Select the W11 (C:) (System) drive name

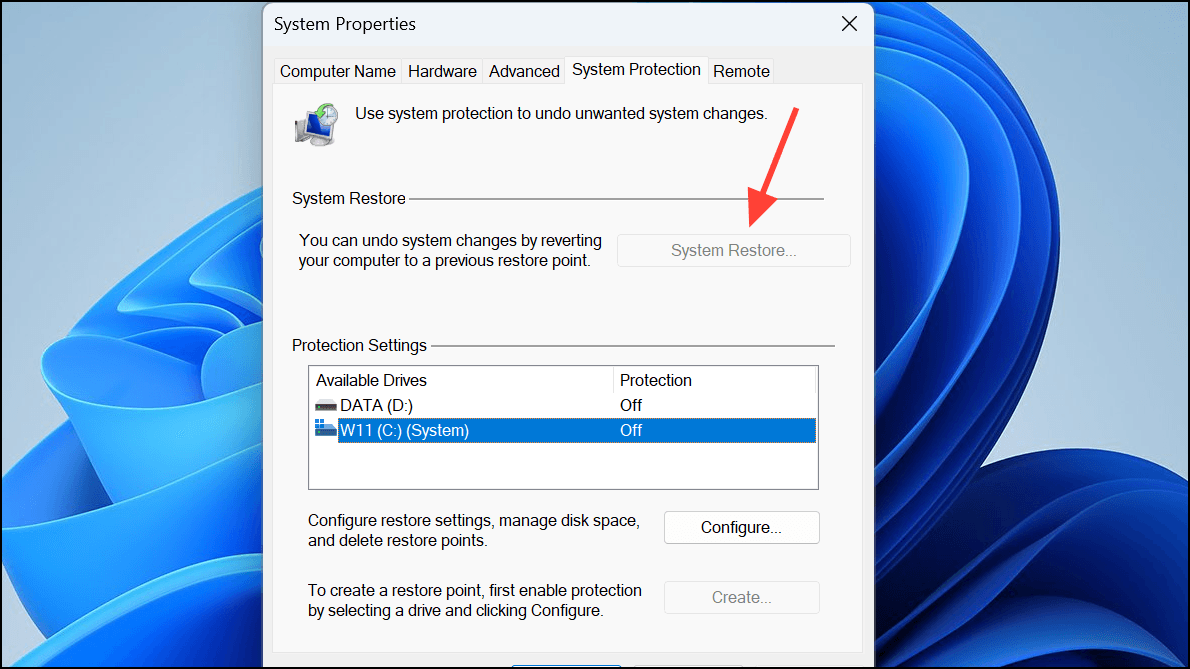404,430
